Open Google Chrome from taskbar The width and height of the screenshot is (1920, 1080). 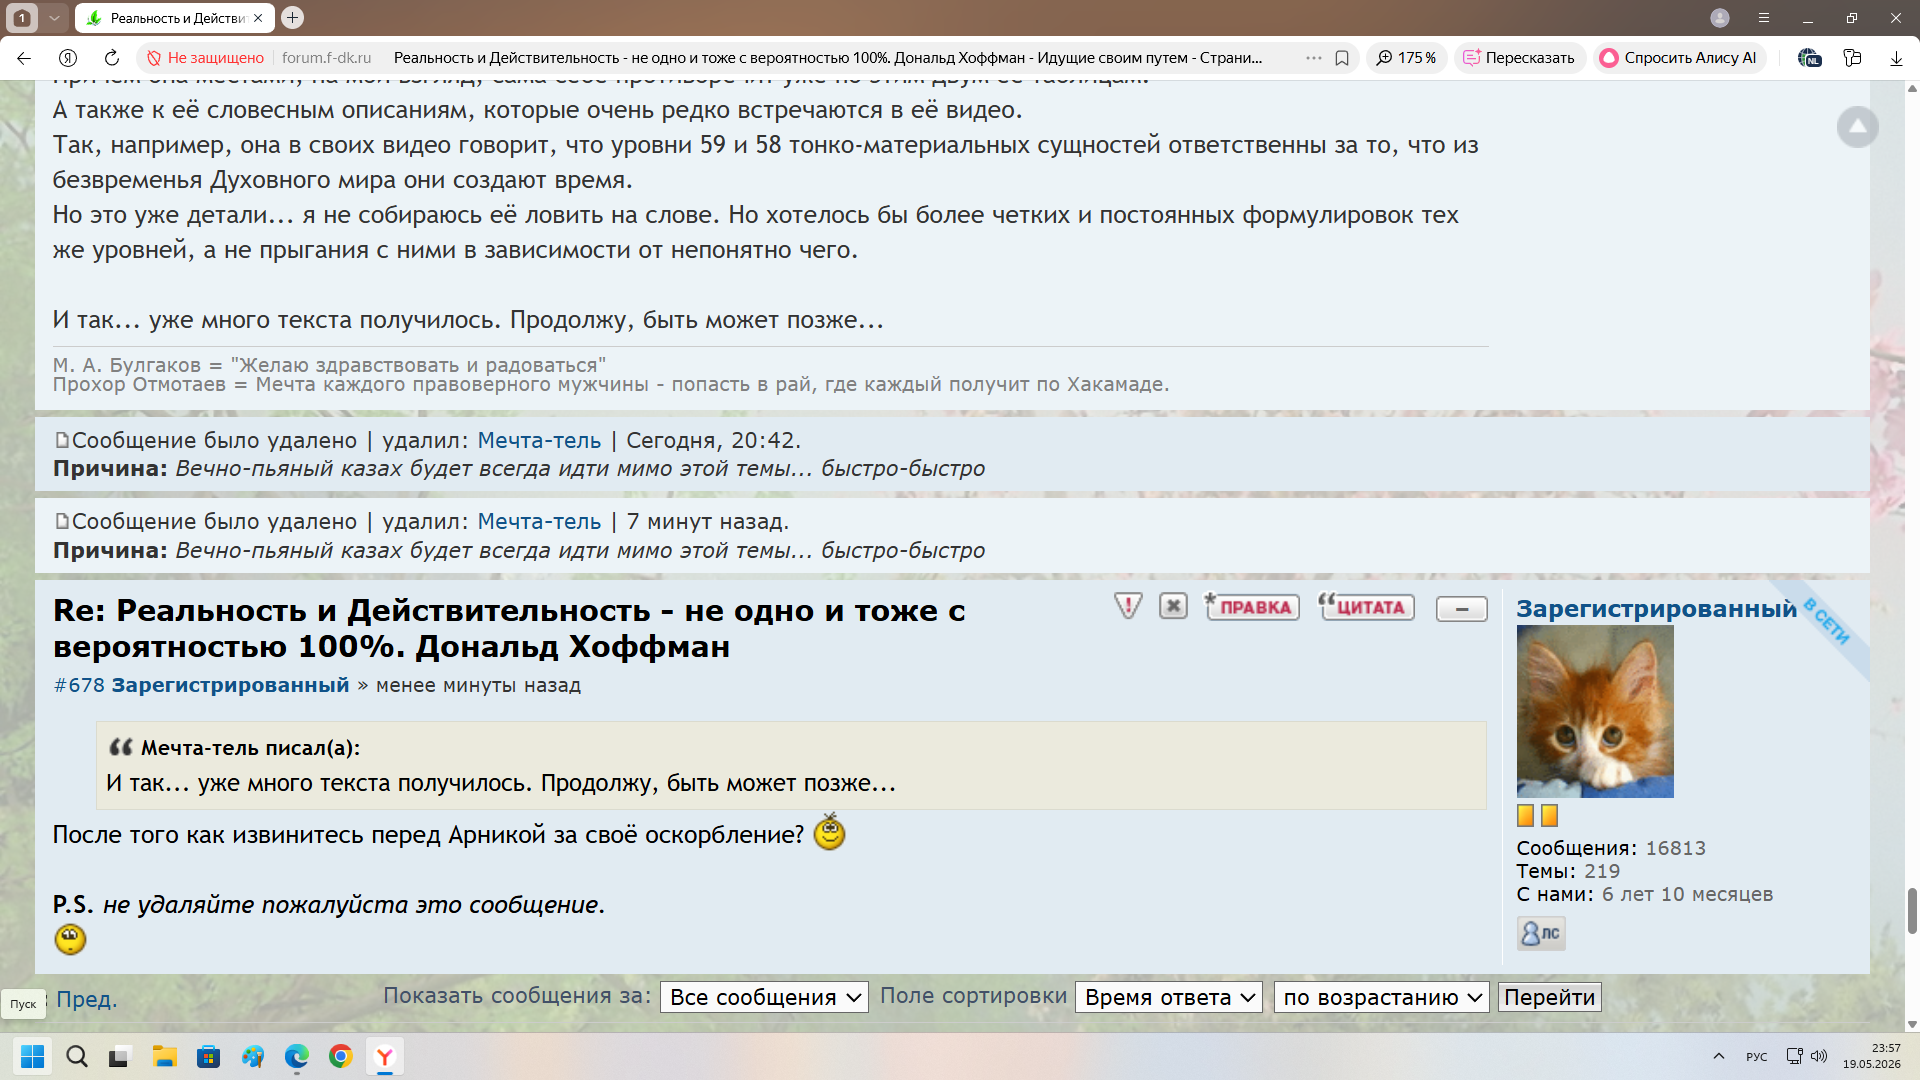click(340, 1056)
